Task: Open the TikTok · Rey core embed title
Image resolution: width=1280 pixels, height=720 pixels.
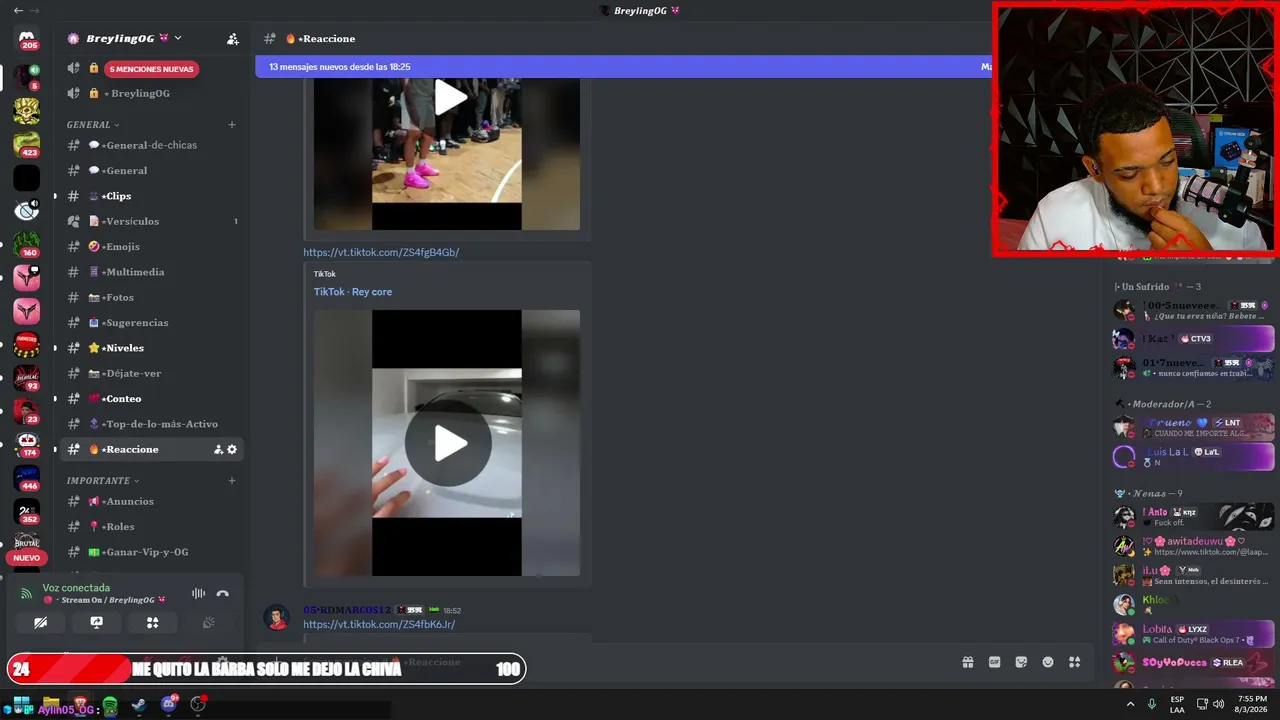Action: (353, 292)
